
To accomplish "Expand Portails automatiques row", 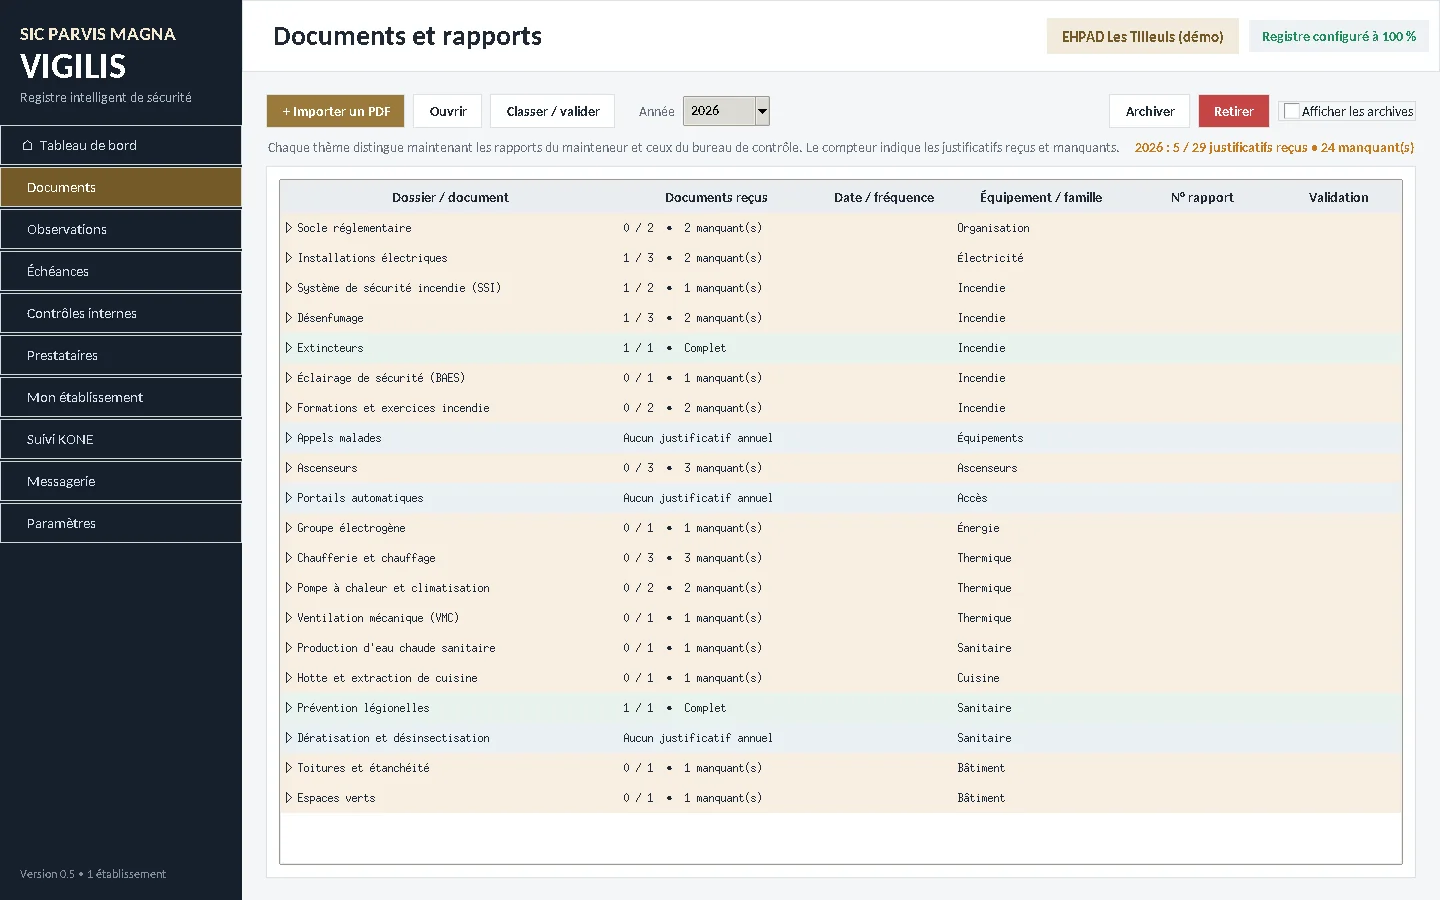I will [x=289, y=498].
